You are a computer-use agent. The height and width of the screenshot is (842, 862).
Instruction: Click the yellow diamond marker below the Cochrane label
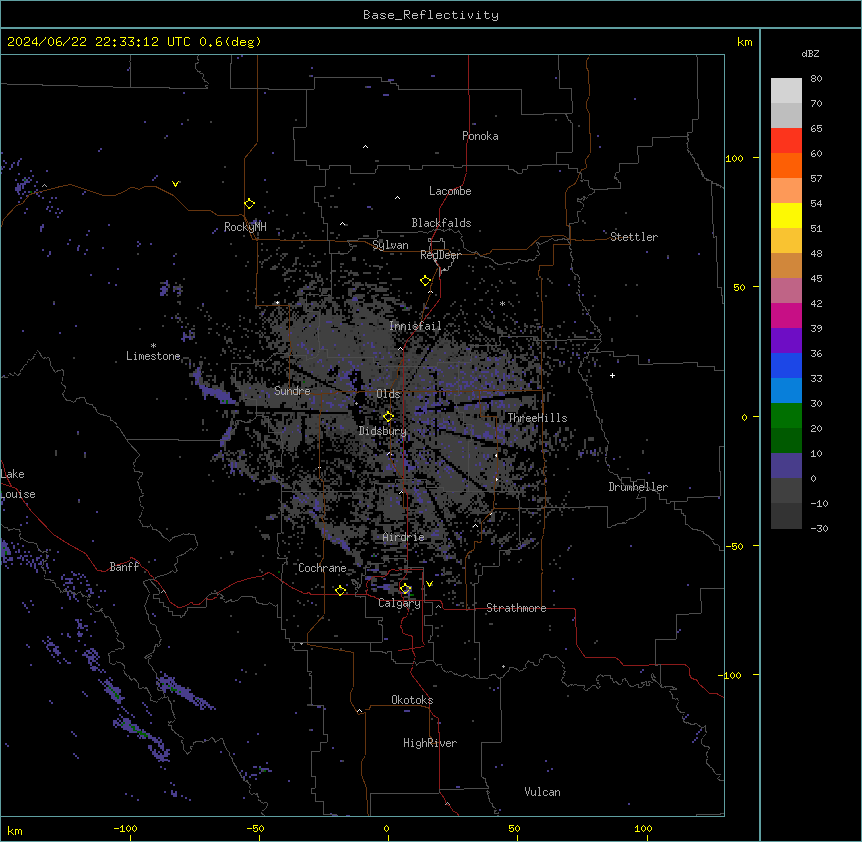[x=340, y=590]
